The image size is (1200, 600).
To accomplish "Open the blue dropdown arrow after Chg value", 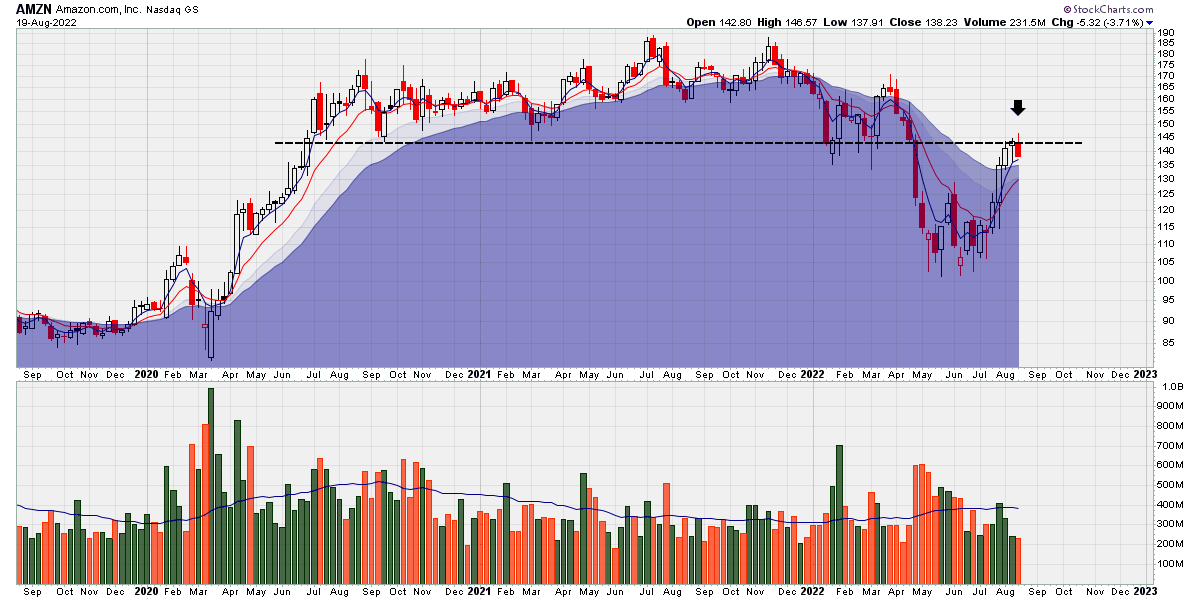I will [1150, 22].
